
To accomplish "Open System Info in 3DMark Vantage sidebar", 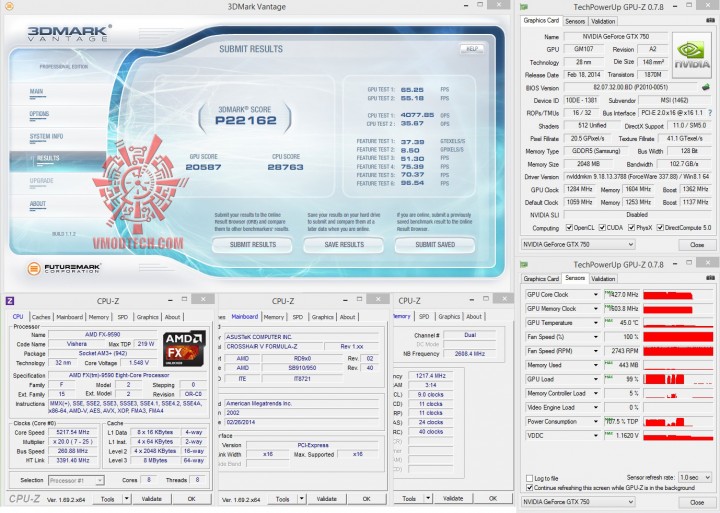I will click(x=46, y=136).
